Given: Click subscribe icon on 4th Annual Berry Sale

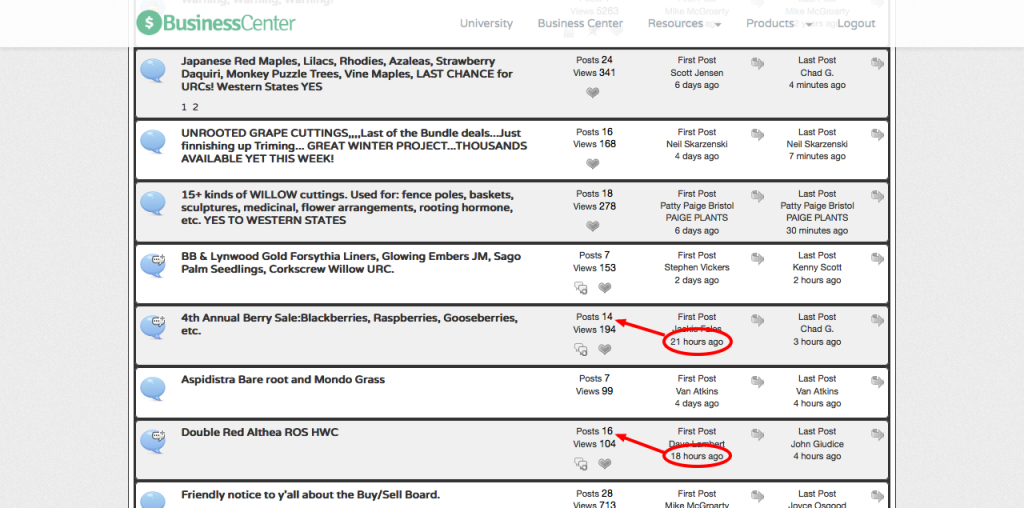Looking at the screenshot, I should coord(581,350).
